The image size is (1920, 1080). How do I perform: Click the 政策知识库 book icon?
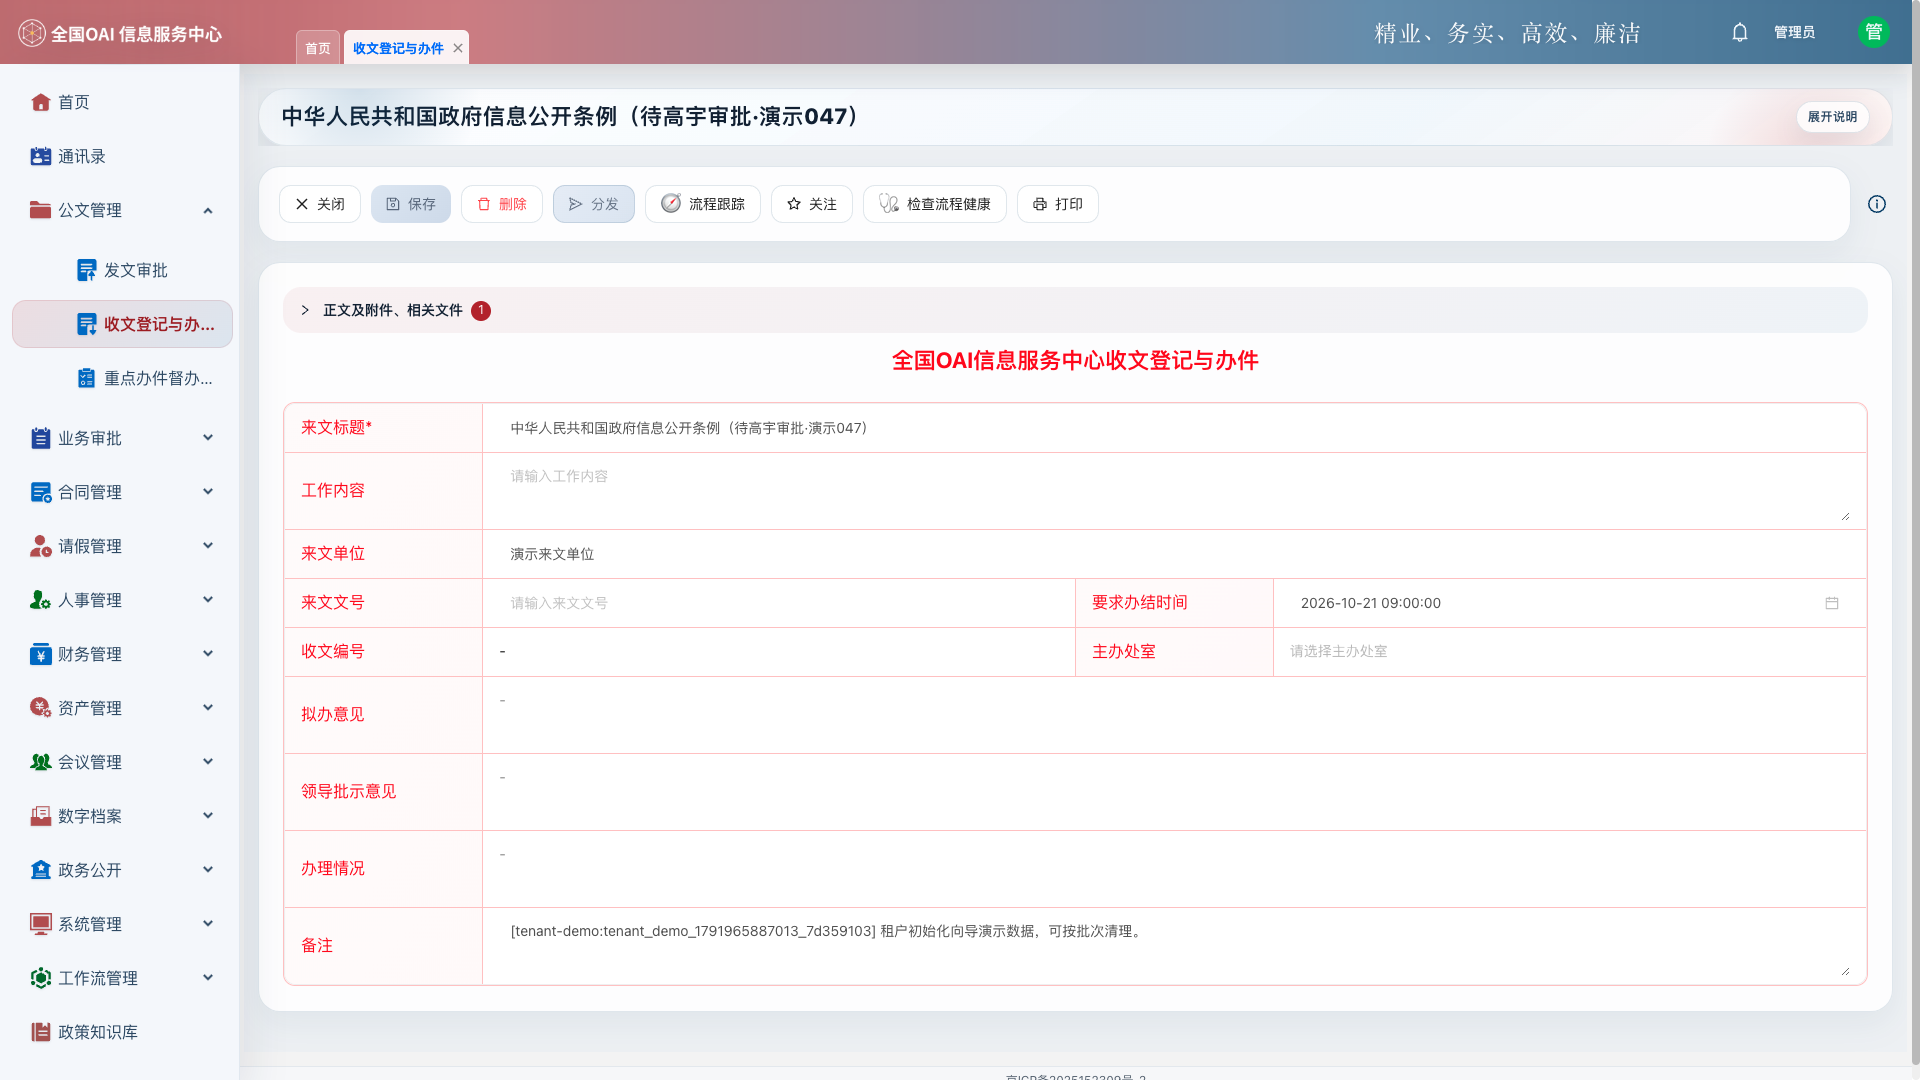[41, 1032]
